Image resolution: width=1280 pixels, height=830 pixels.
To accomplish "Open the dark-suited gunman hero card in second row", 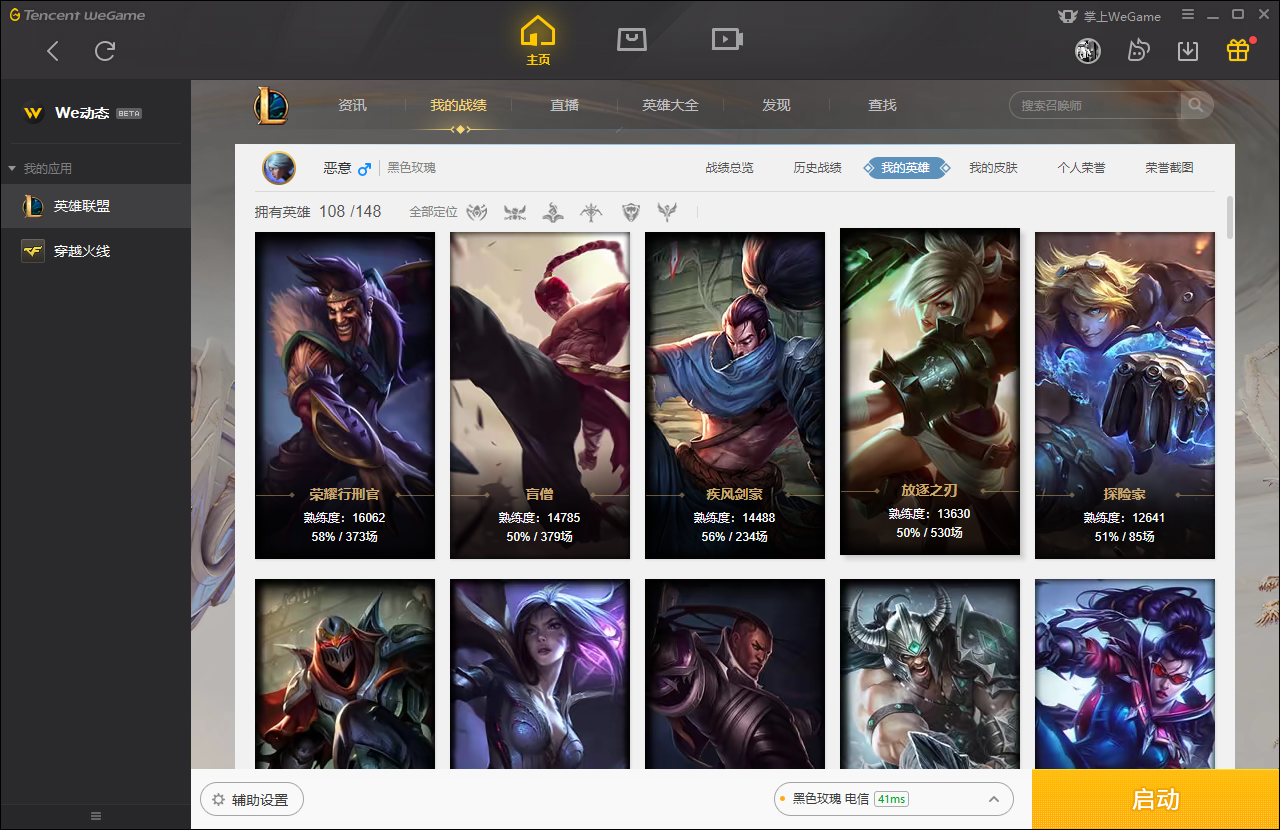I will [735, 674].
